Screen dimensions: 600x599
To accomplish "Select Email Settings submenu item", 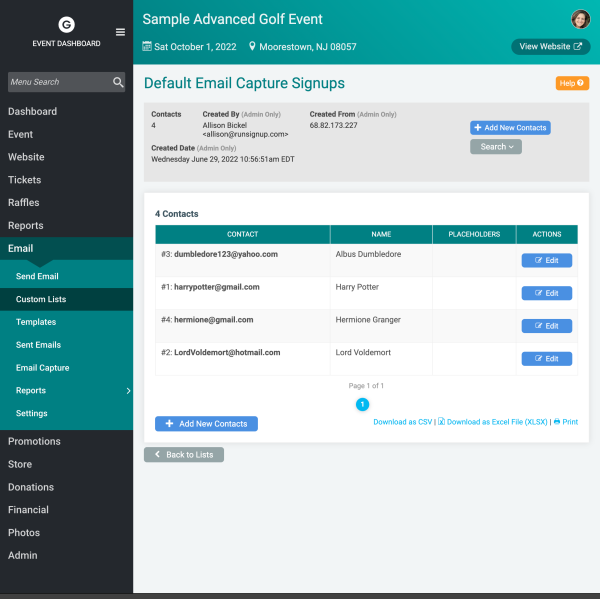I will pyautogui.click(x=66, y=413).
